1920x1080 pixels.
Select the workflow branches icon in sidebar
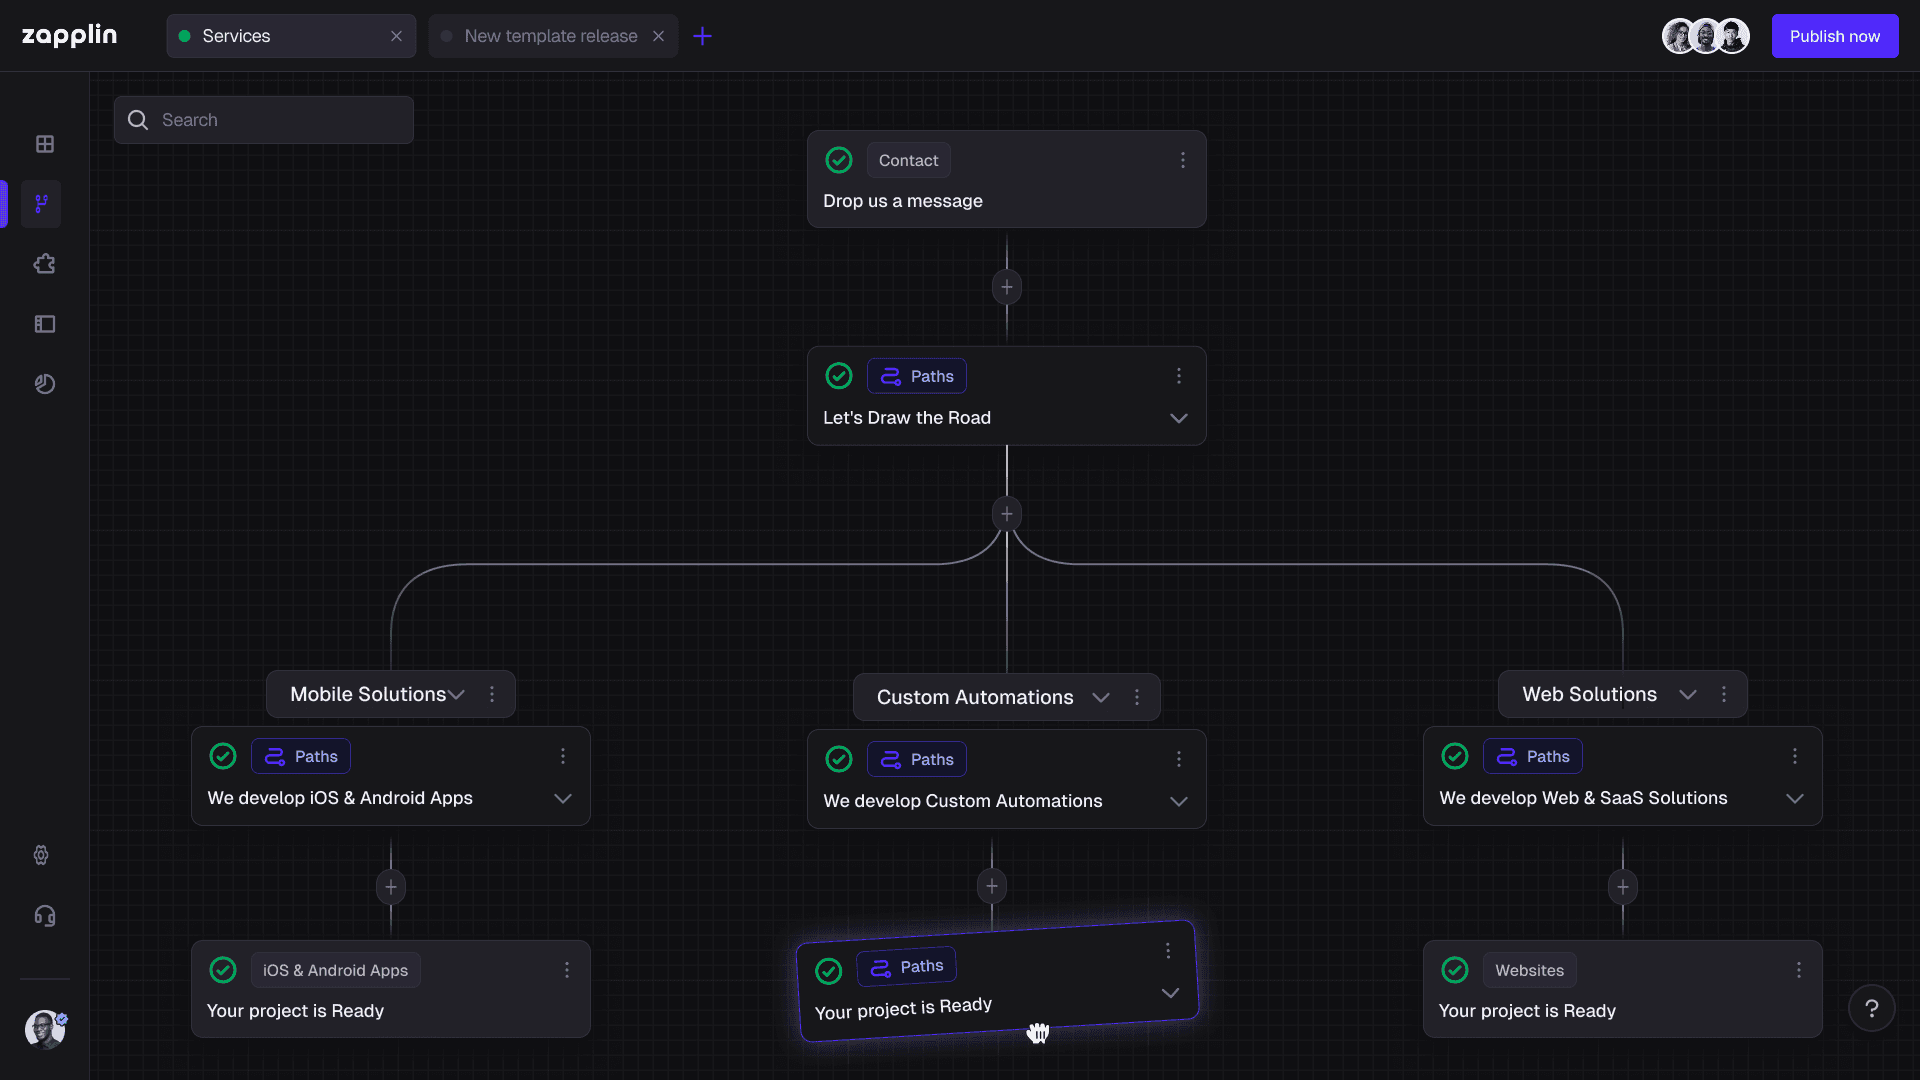(42, 204)
